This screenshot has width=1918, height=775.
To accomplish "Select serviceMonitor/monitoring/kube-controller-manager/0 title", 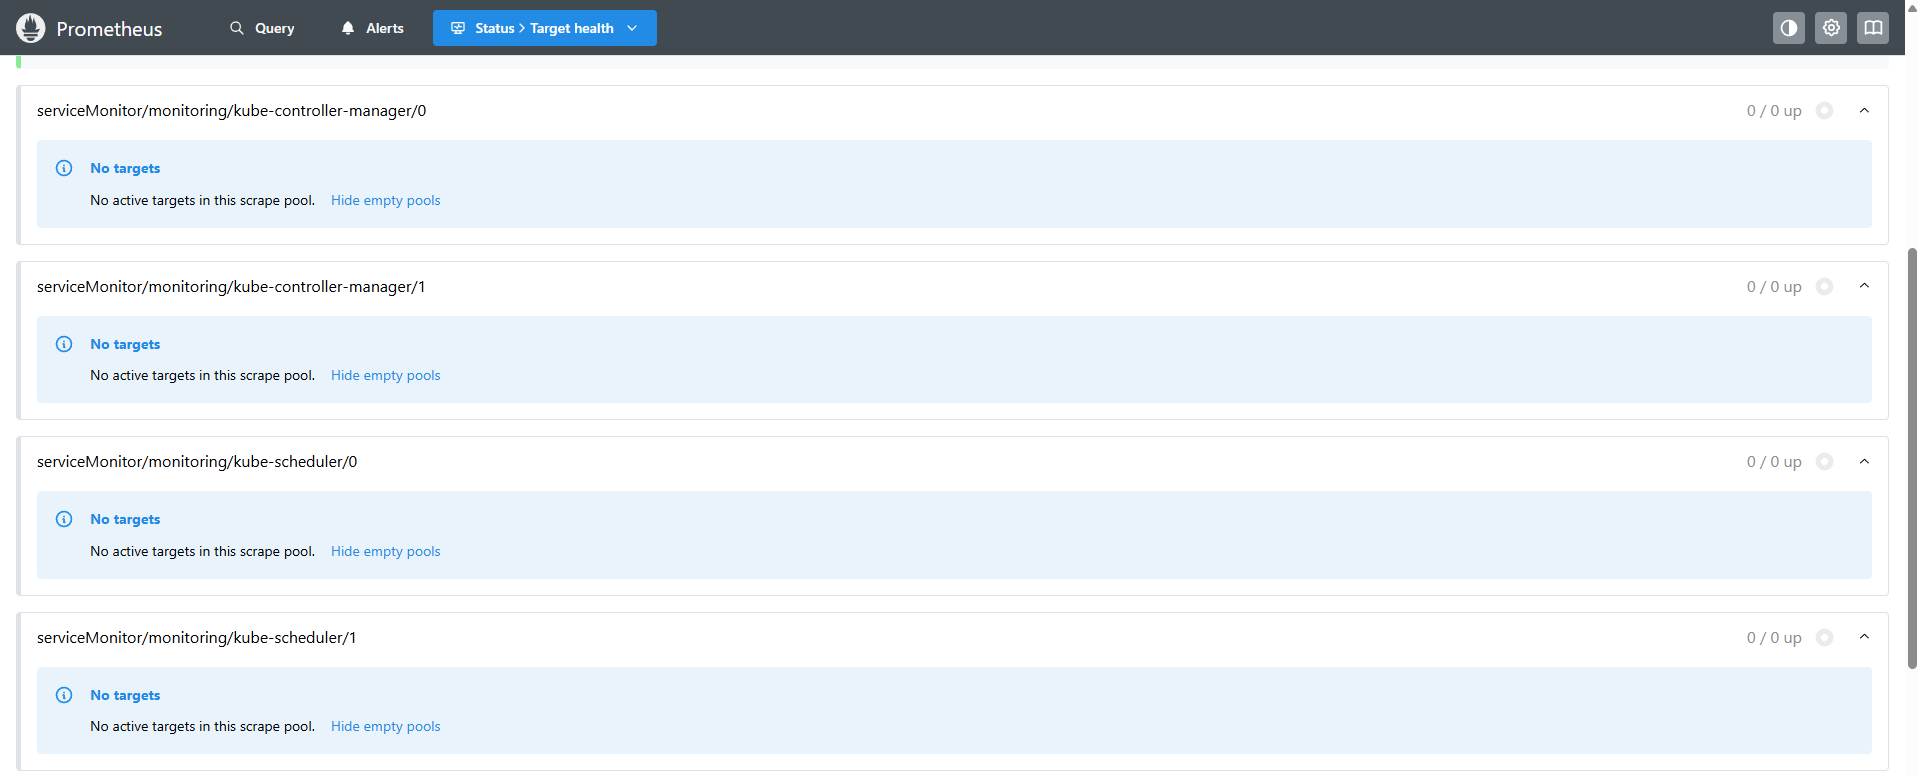I will (231, 110).
